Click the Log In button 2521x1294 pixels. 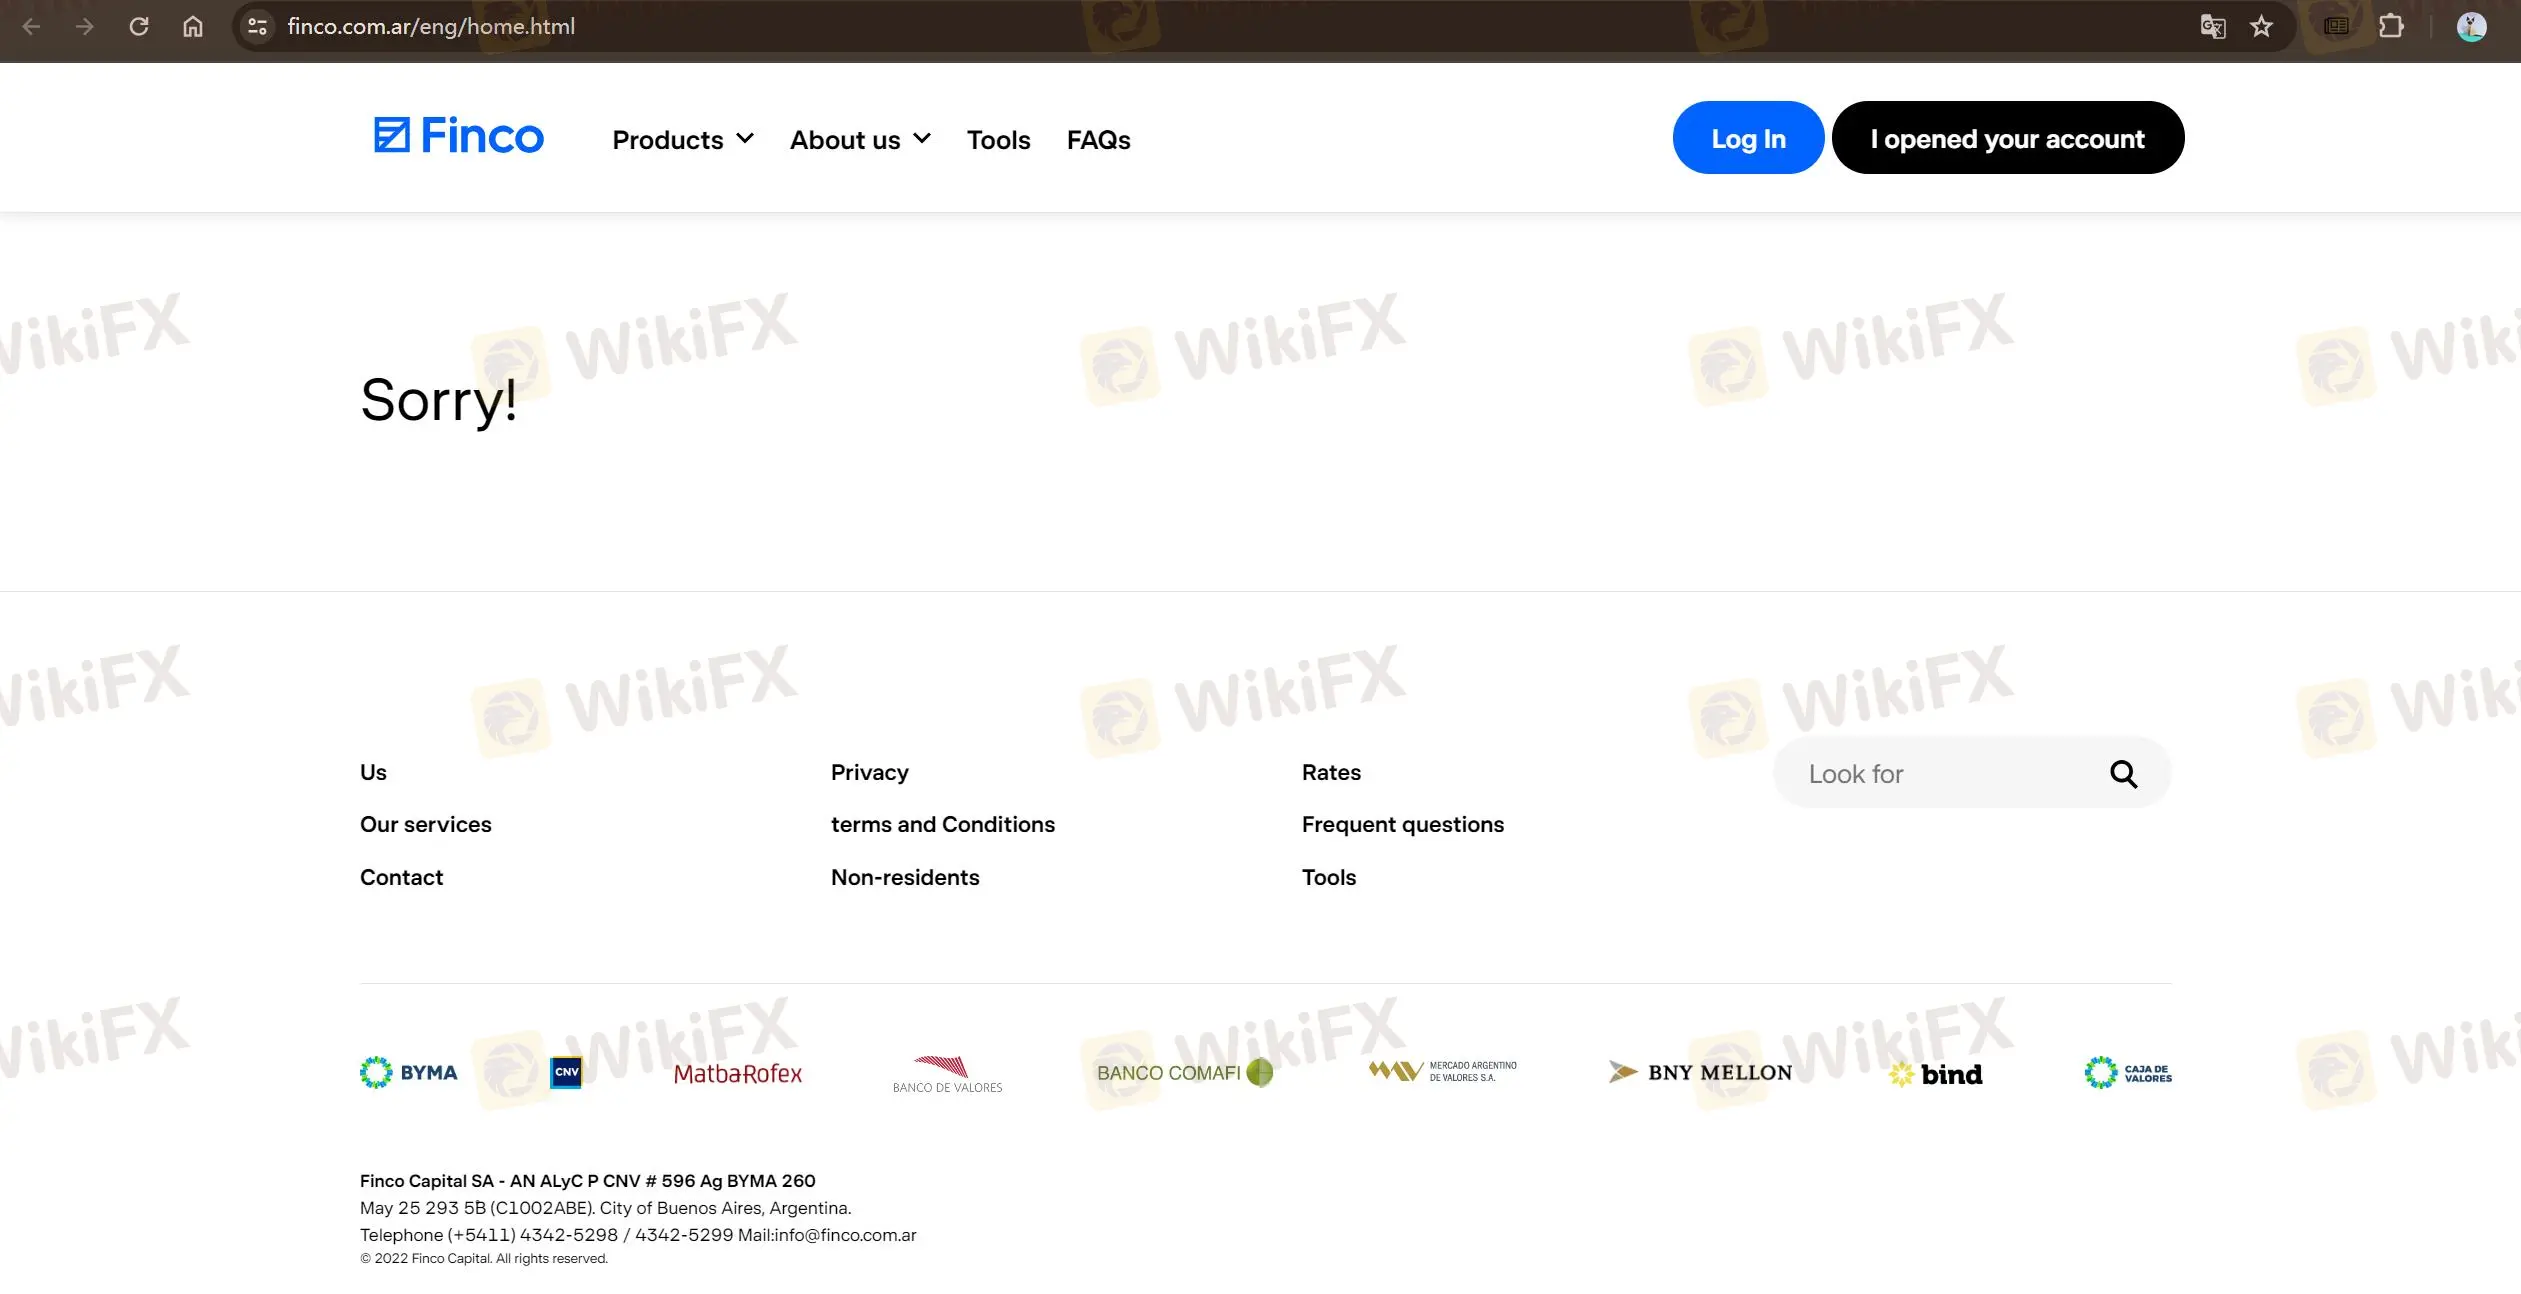[x=1749, y=137]
